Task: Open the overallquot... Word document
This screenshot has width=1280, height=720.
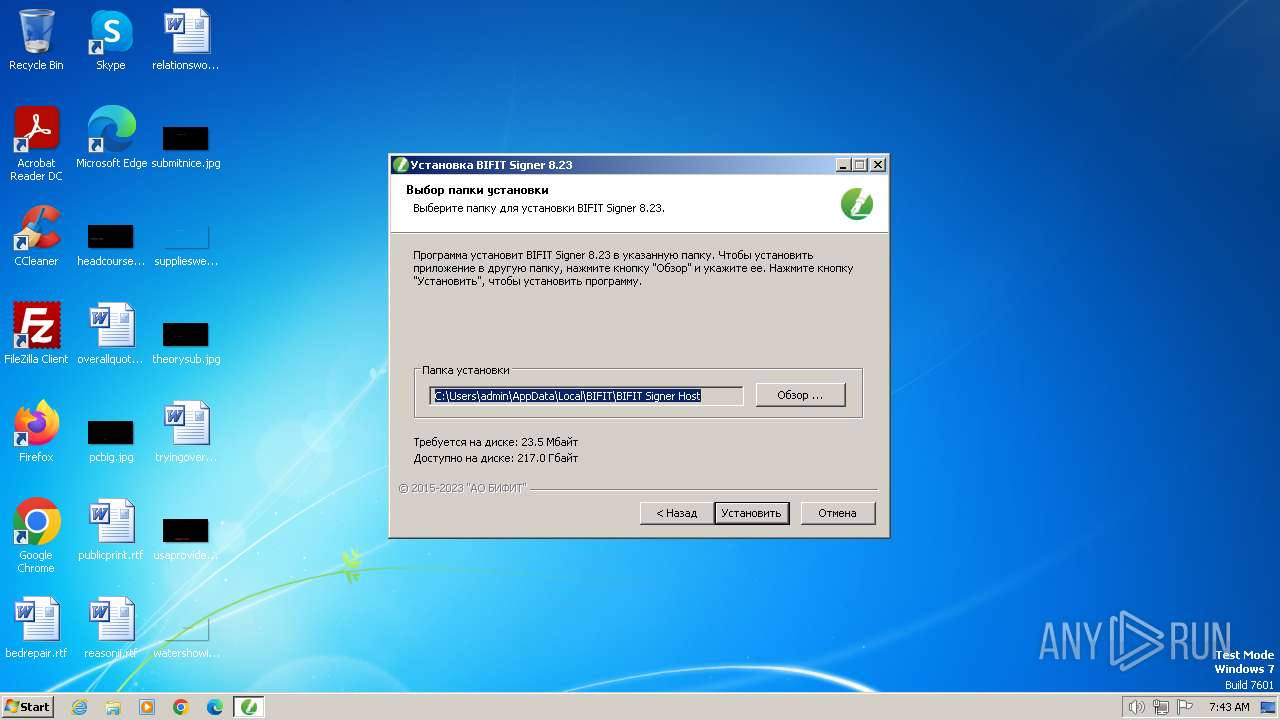Action: [111, 333]
